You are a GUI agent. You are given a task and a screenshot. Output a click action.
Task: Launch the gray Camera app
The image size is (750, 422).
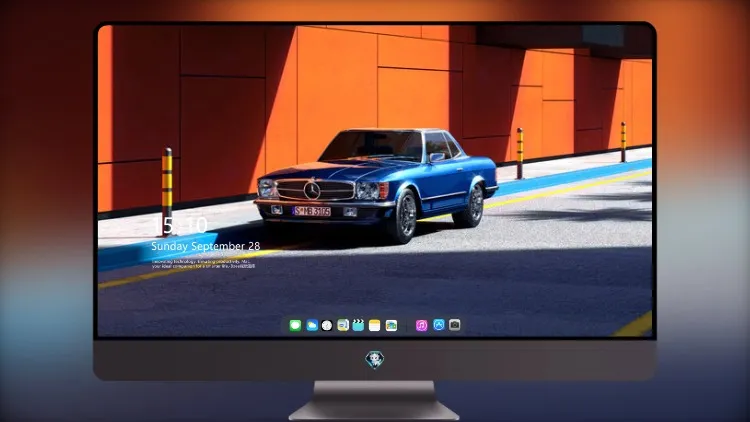point(454,325)
